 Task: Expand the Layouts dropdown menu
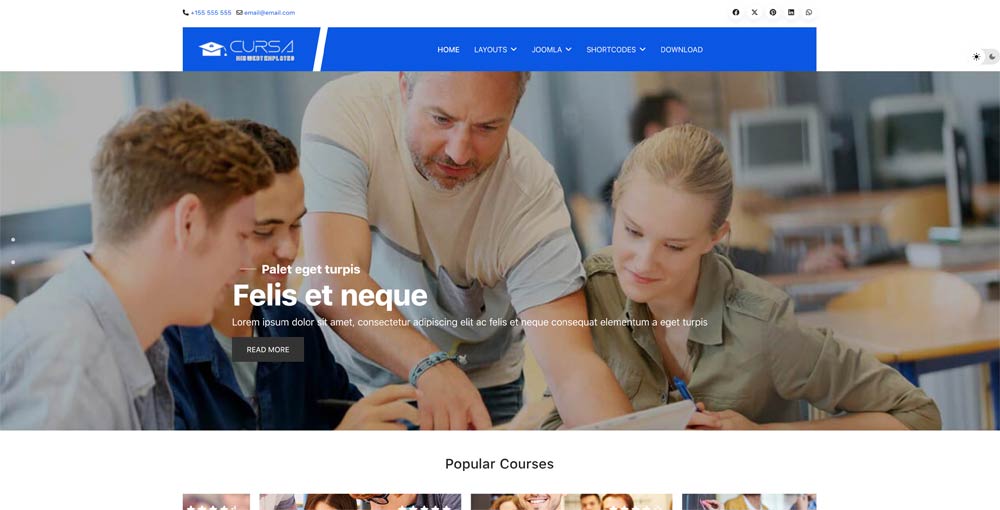[x=495, y=50]
